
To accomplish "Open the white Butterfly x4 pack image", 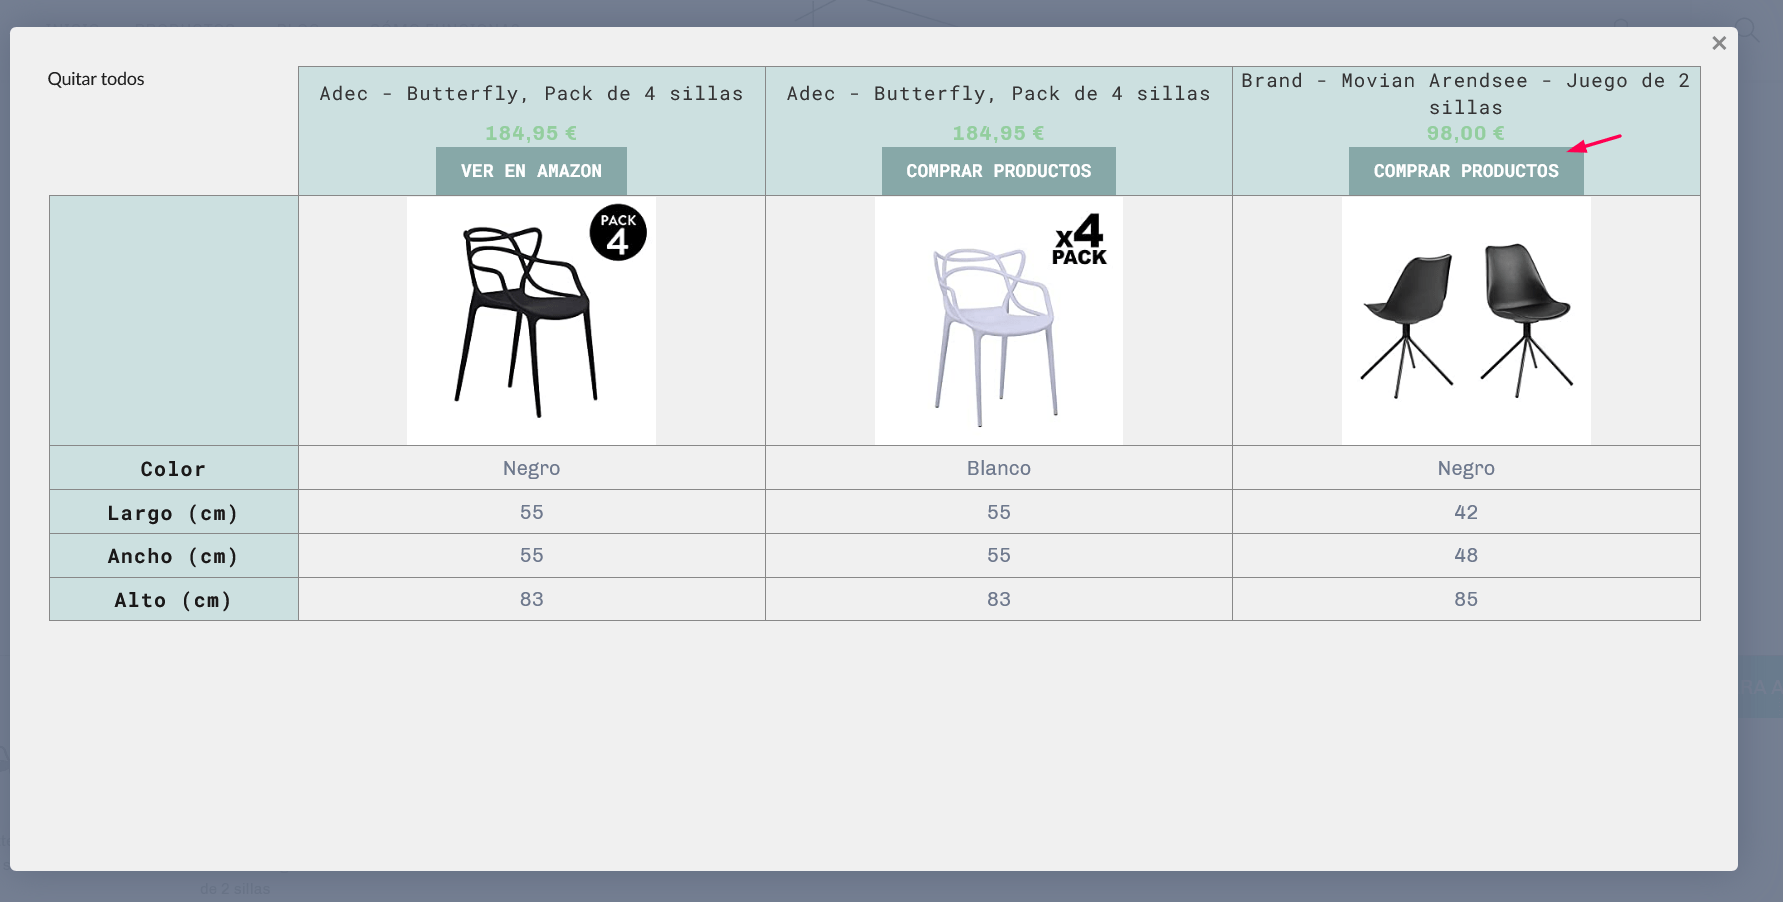I will (x=998, y=320).
